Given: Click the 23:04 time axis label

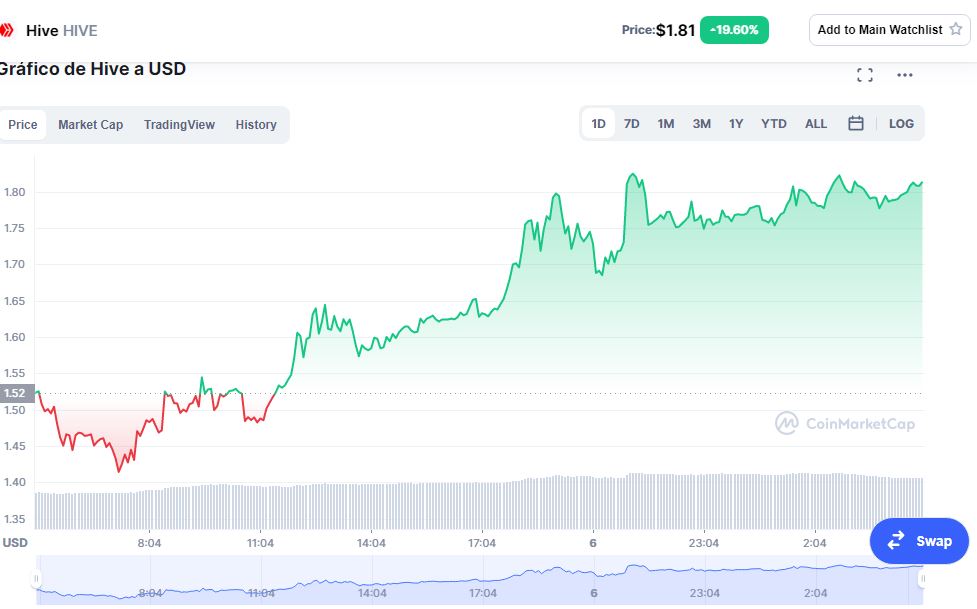Looking at the screenshot, I should click(x=704, y=543).
